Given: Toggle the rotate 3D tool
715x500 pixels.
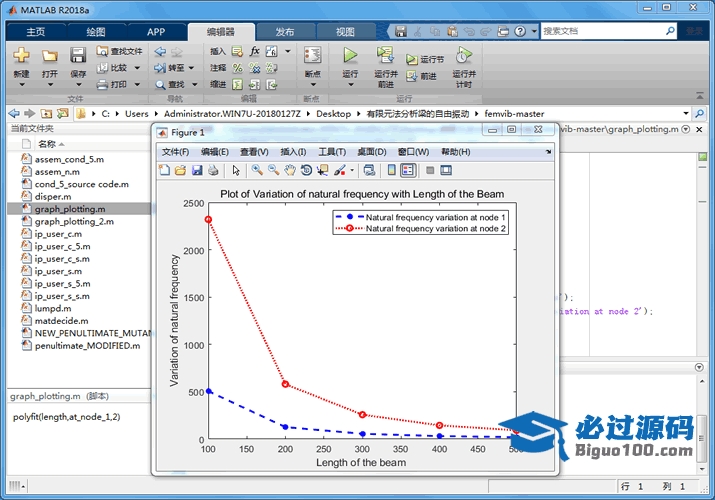Looking at the screenshot, I should coord(306,170).
